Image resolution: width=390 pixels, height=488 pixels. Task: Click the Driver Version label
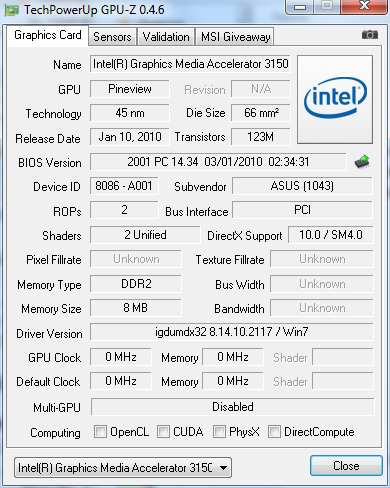49,334
